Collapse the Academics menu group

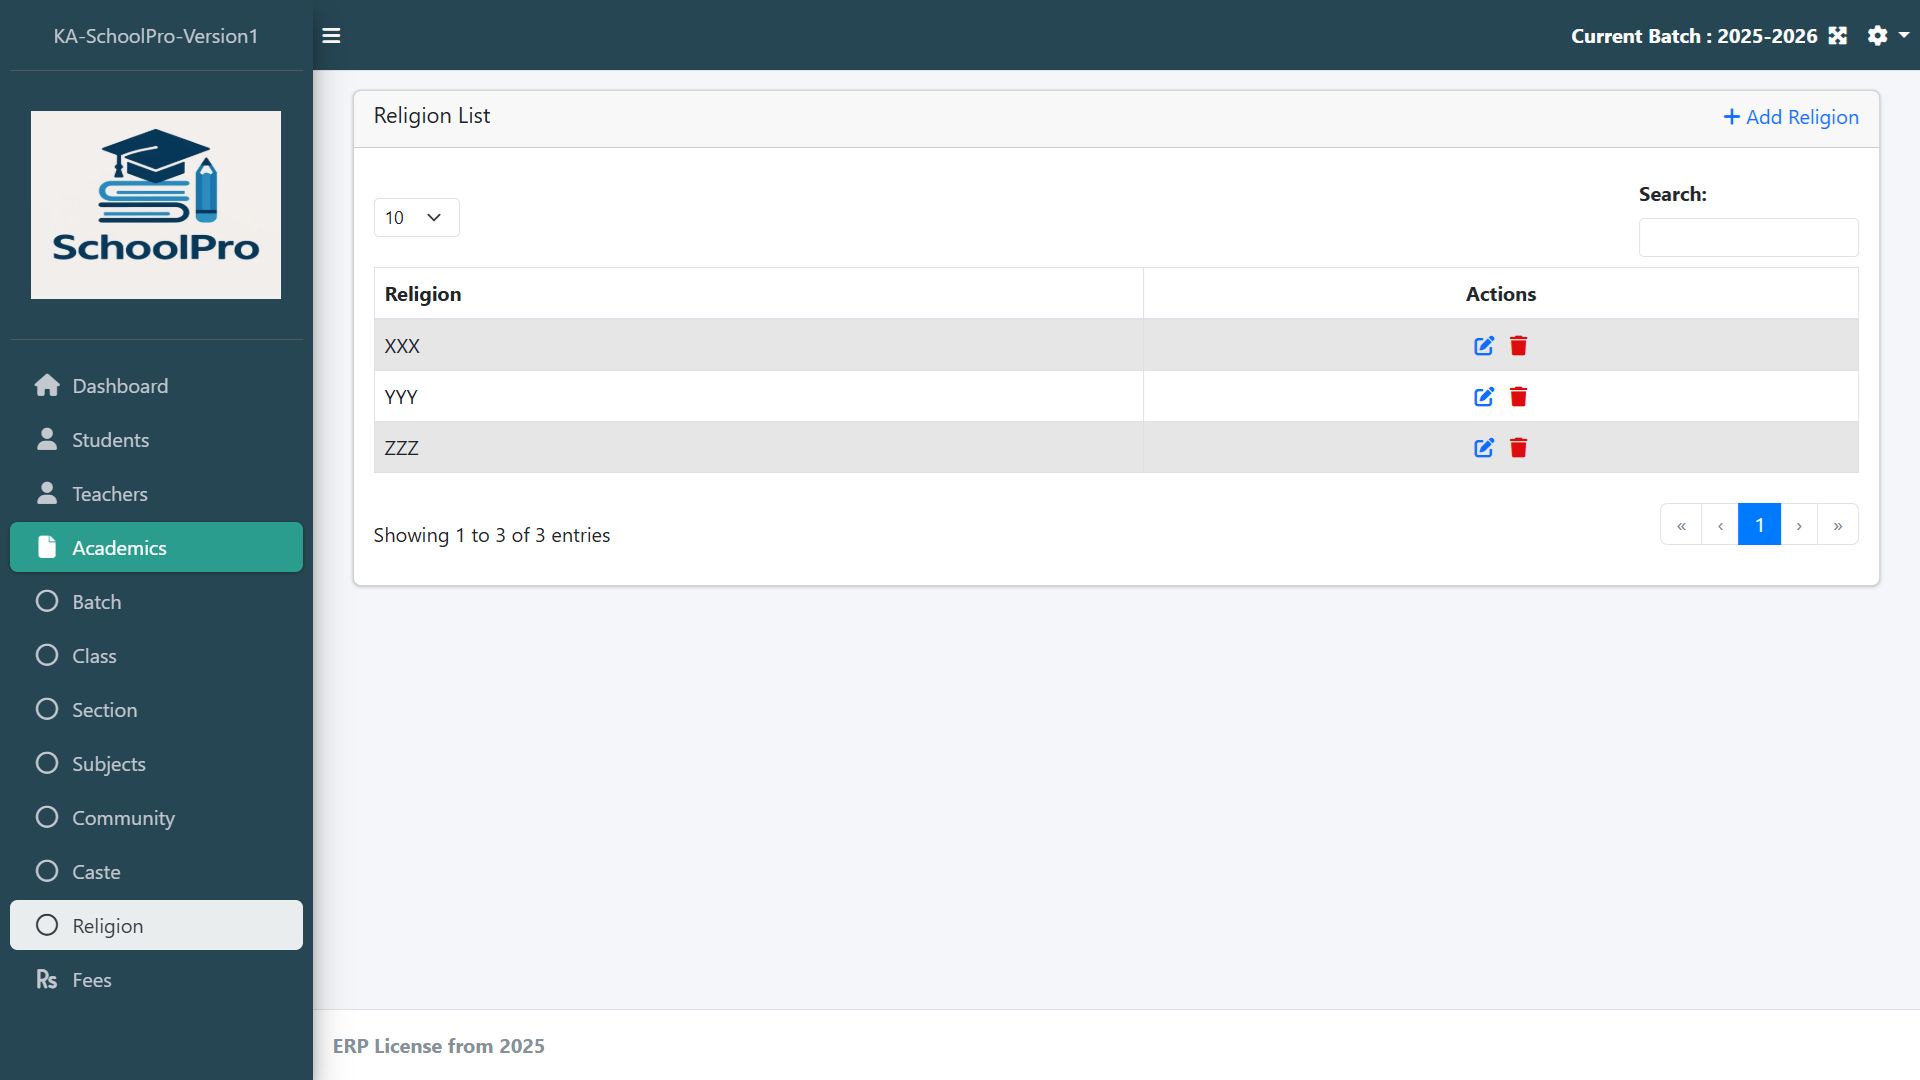[156, 548]
